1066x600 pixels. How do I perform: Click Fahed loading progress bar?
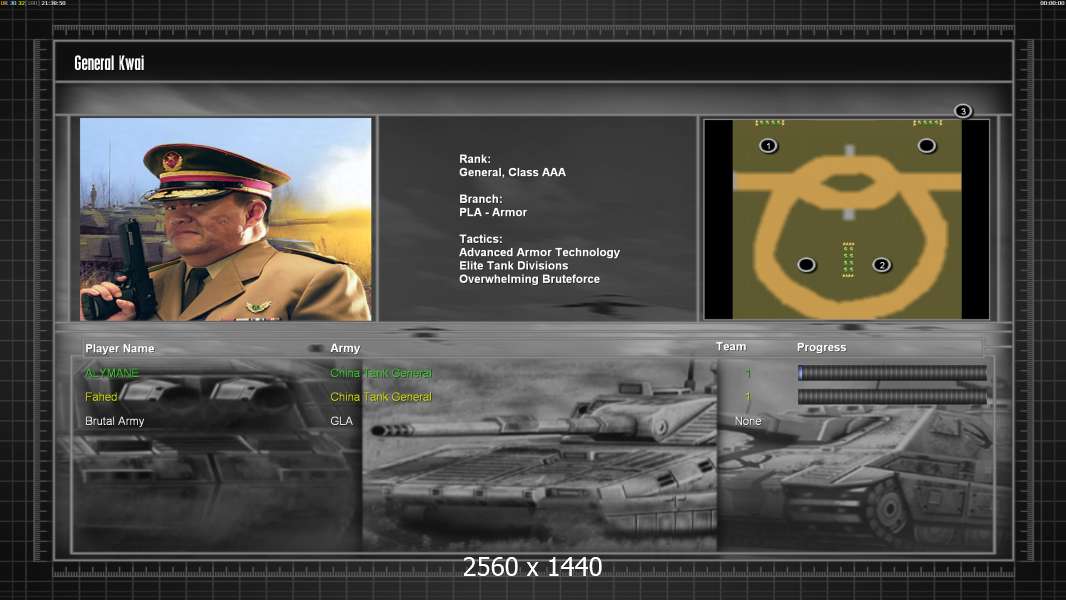point(892,397)
